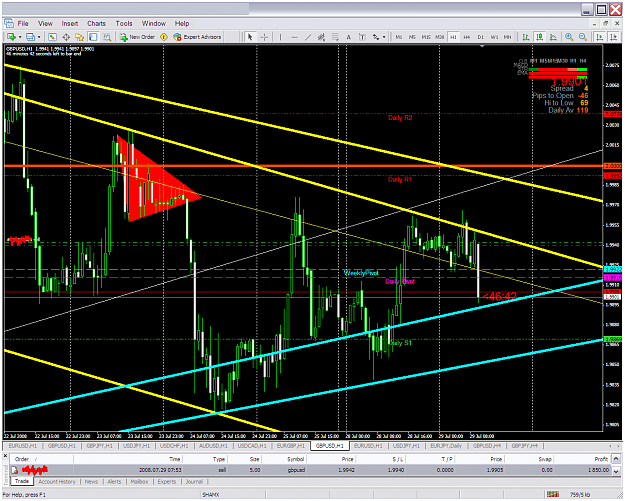Switch to M15 timeframe
This screenshot has height=501, width=625.
pyautogui.click(x=426, y=37)
